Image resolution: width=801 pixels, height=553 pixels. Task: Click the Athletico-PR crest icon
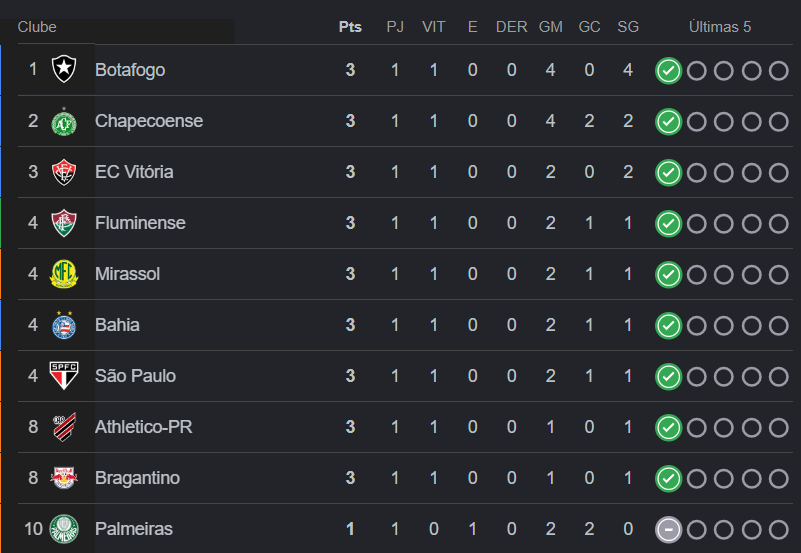tap(64, 427)
